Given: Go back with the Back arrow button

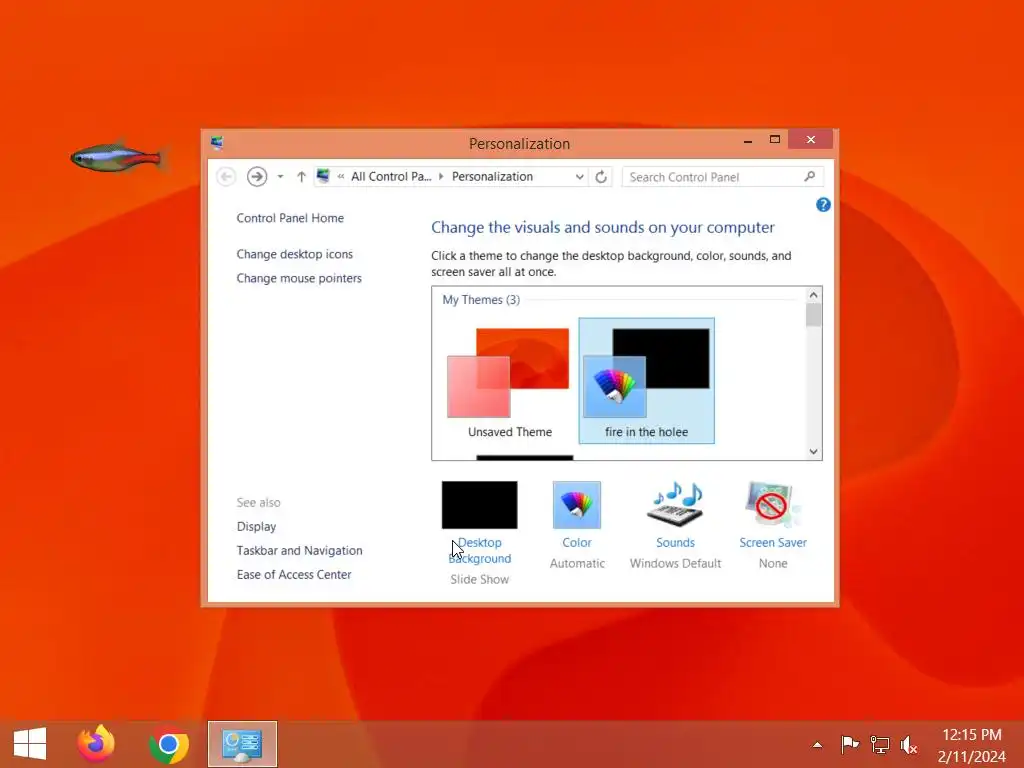Looking at the screenshot, I should 226,176.
